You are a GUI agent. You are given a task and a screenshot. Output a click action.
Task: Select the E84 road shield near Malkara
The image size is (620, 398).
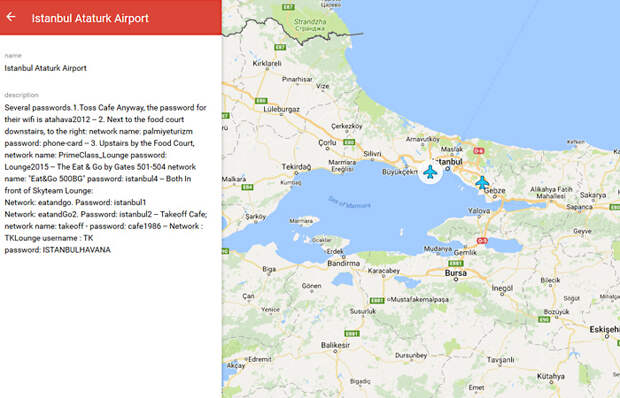(x=248, y=187)
